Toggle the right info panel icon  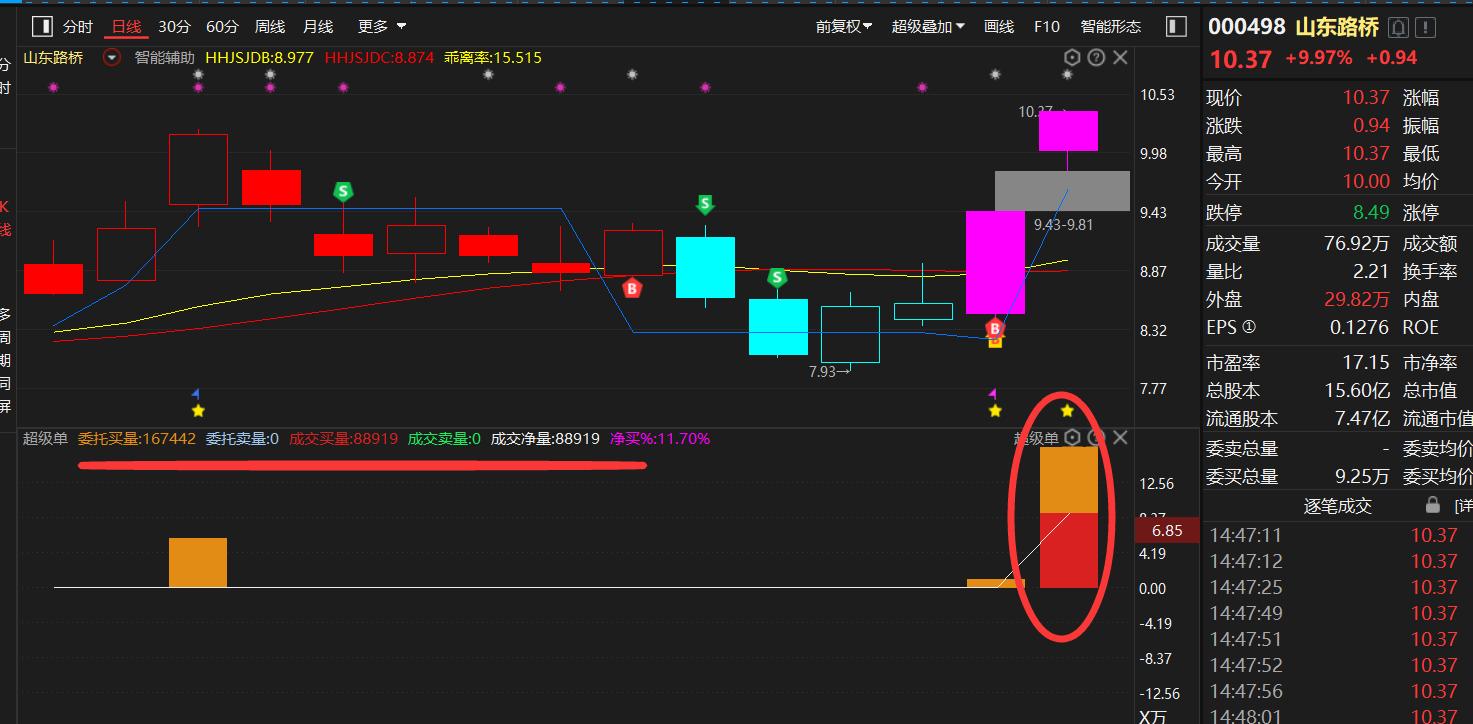tap(1176, 27)
